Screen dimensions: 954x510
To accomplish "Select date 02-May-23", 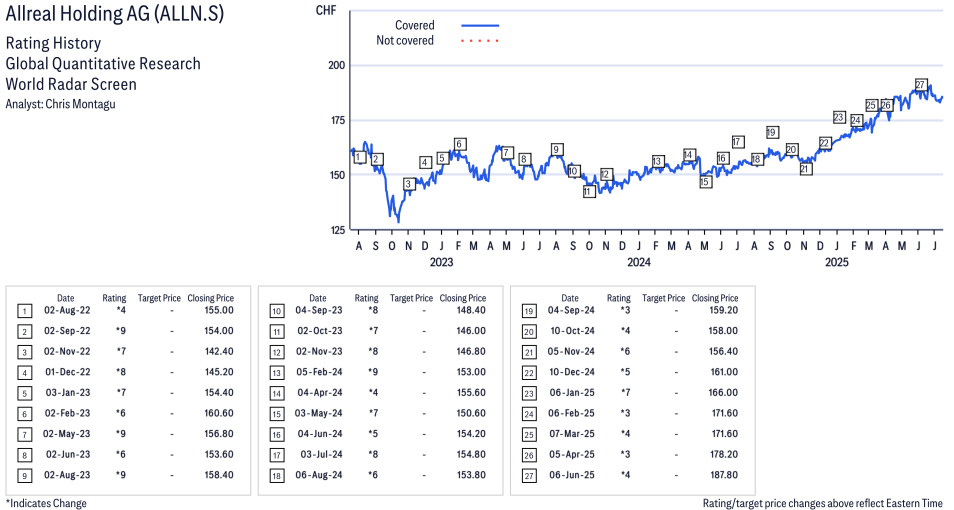I will pos(66,434).
